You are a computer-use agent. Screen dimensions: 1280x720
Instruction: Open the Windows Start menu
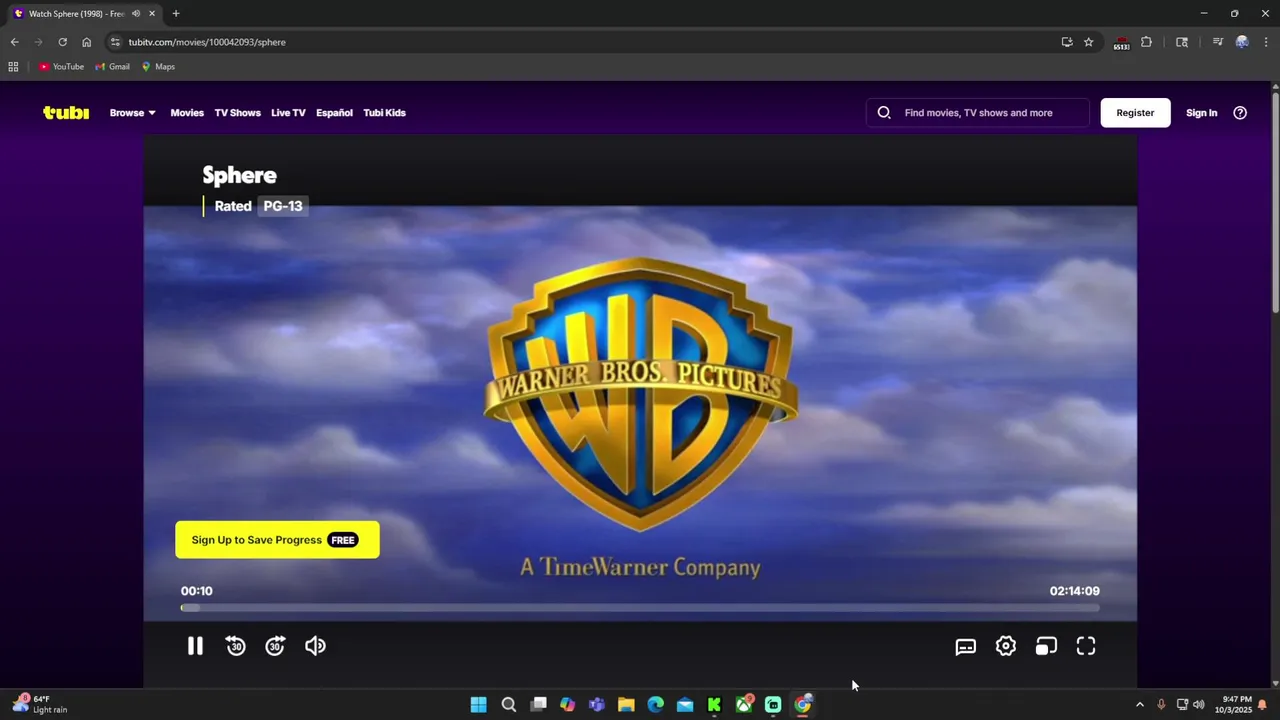(478, 705)
